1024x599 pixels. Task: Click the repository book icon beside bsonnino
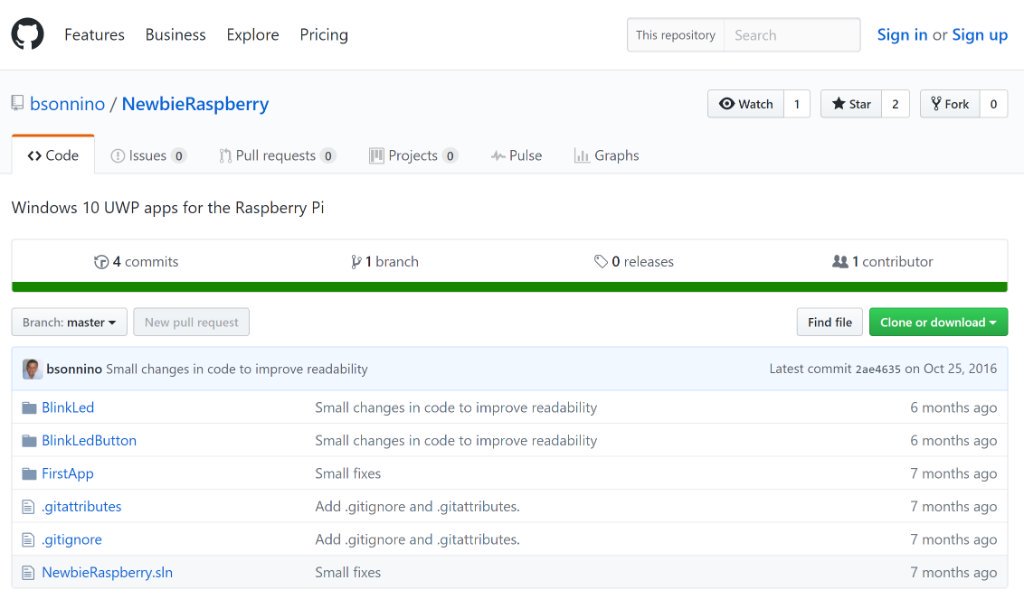click(18, 103)
